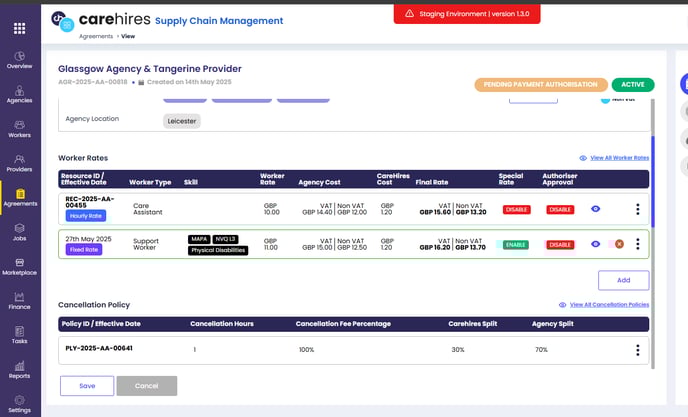Screen dimensions: 688x417
Task: Select resource ID REC-2025-AA-00455
Action: tap(90, 202)
